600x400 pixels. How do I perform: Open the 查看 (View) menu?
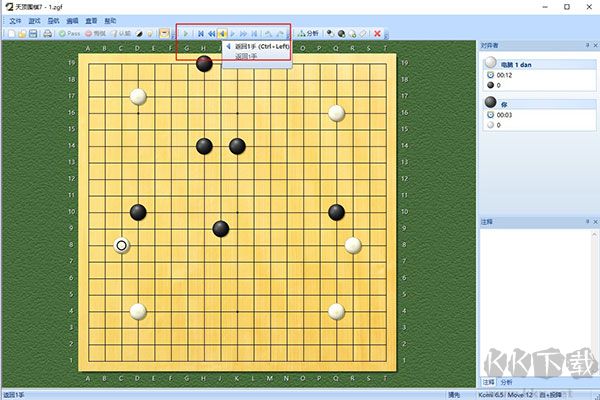point(91,21)
